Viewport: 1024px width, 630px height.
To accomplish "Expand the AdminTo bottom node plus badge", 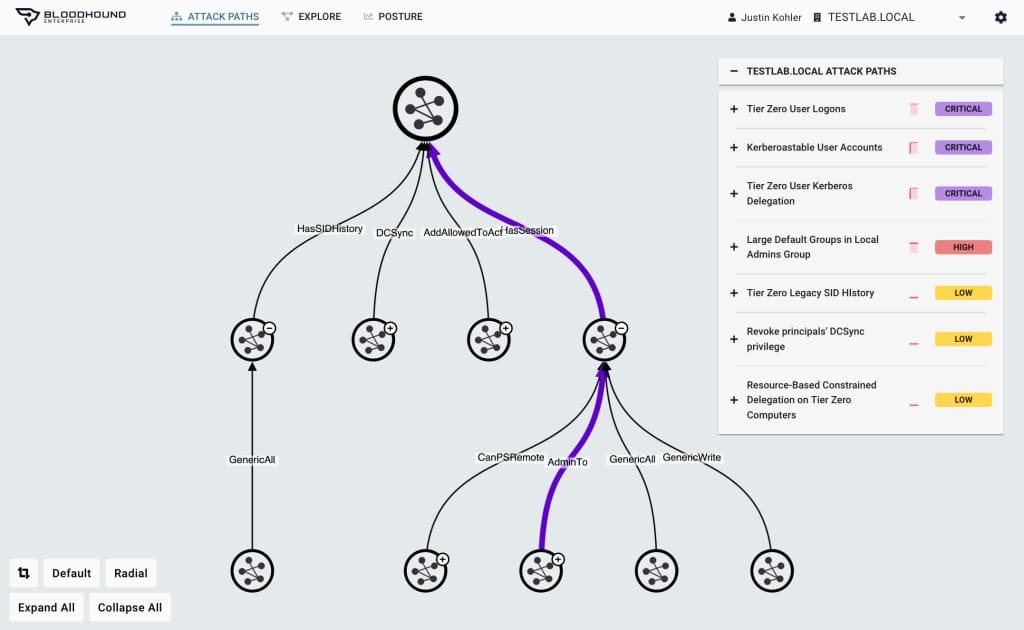I will coord(558,559).
